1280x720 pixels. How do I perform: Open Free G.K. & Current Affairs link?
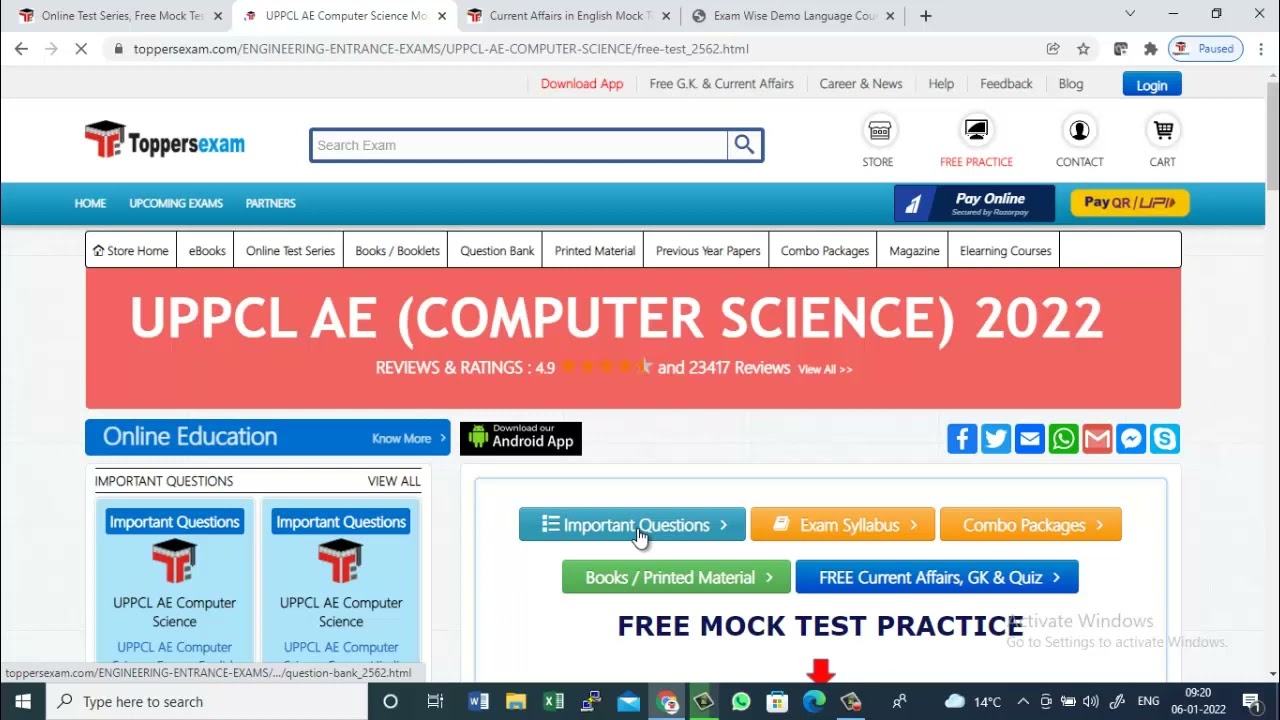[x=721, y=84]
